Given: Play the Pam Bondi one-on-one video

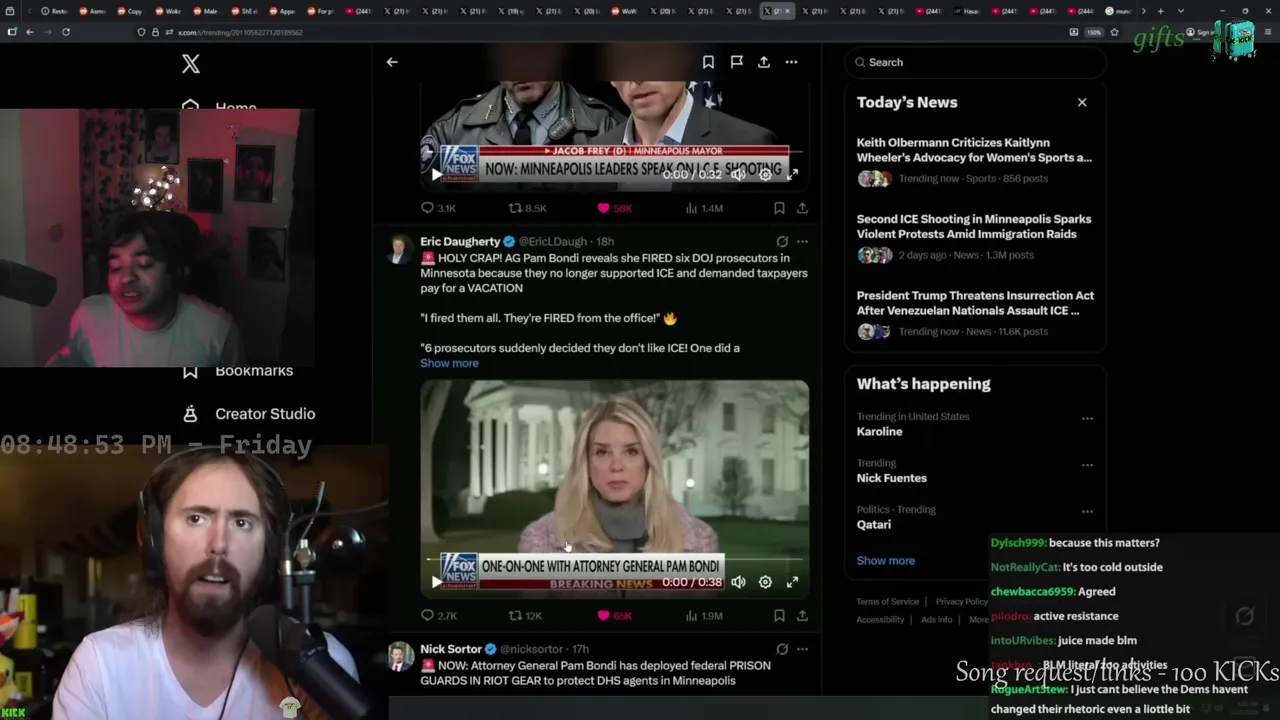Looking at the screenshot, I should [436, 582].
